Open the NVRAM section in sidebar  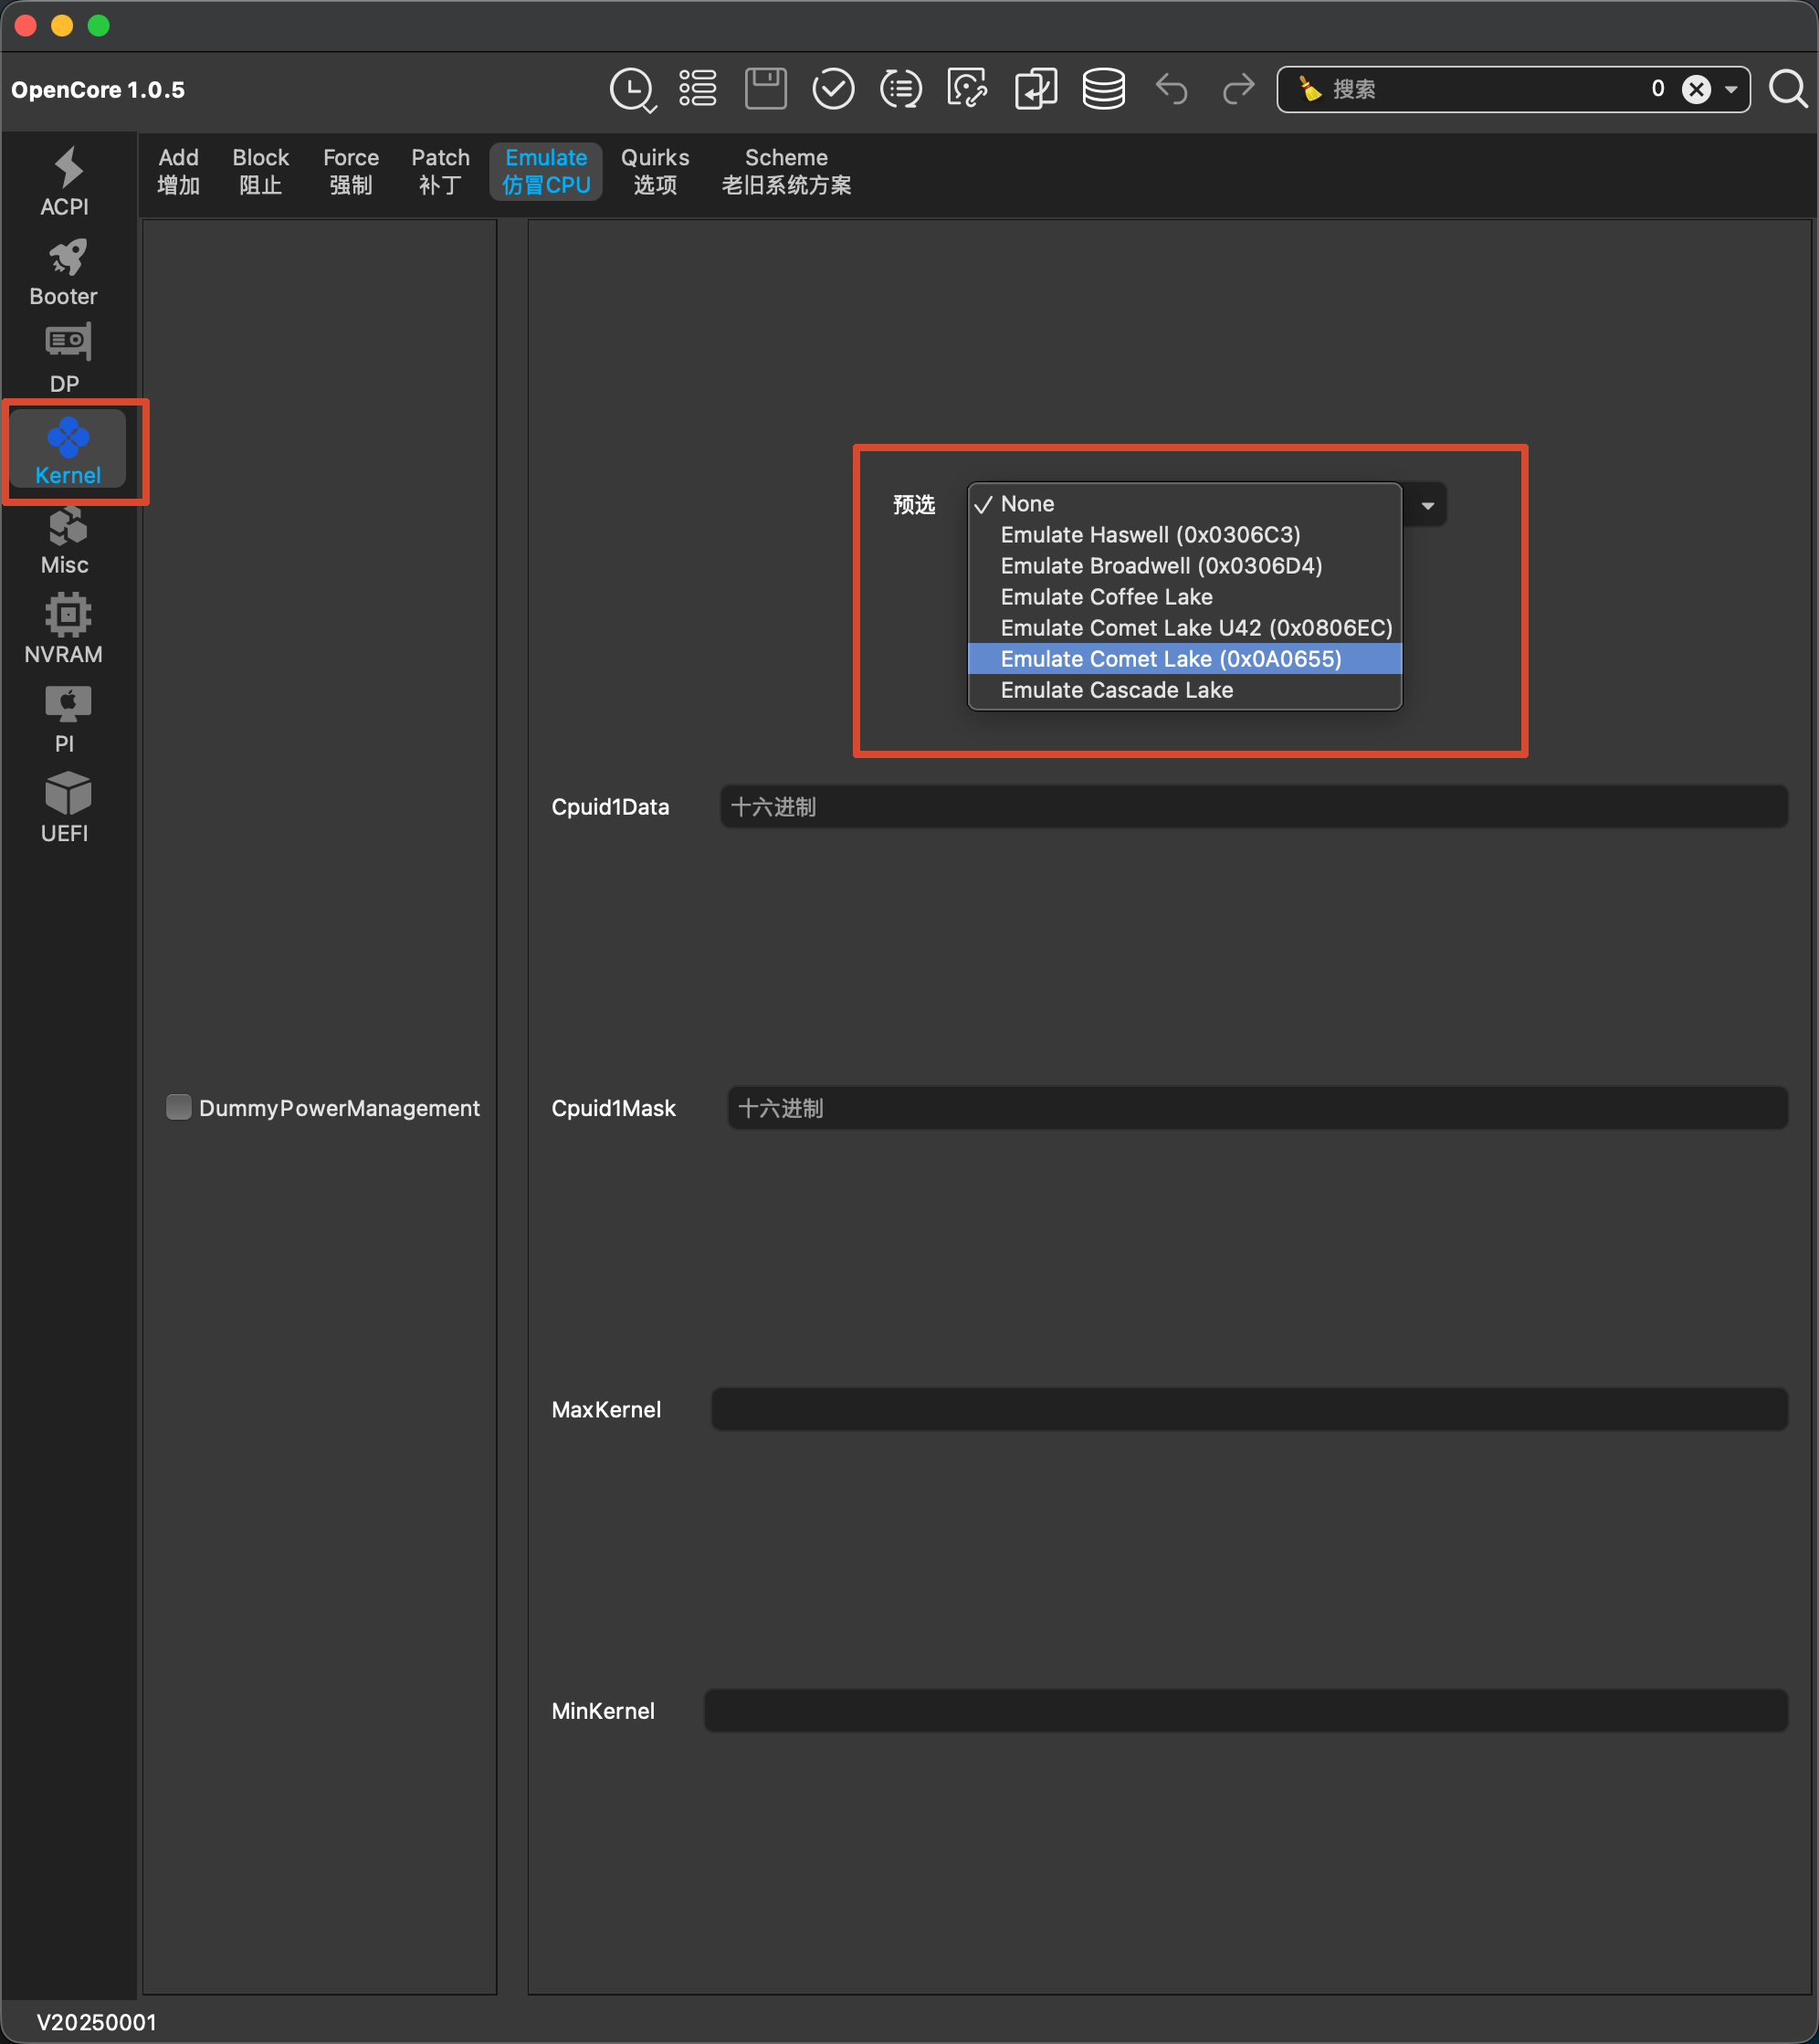click(66, 629)
